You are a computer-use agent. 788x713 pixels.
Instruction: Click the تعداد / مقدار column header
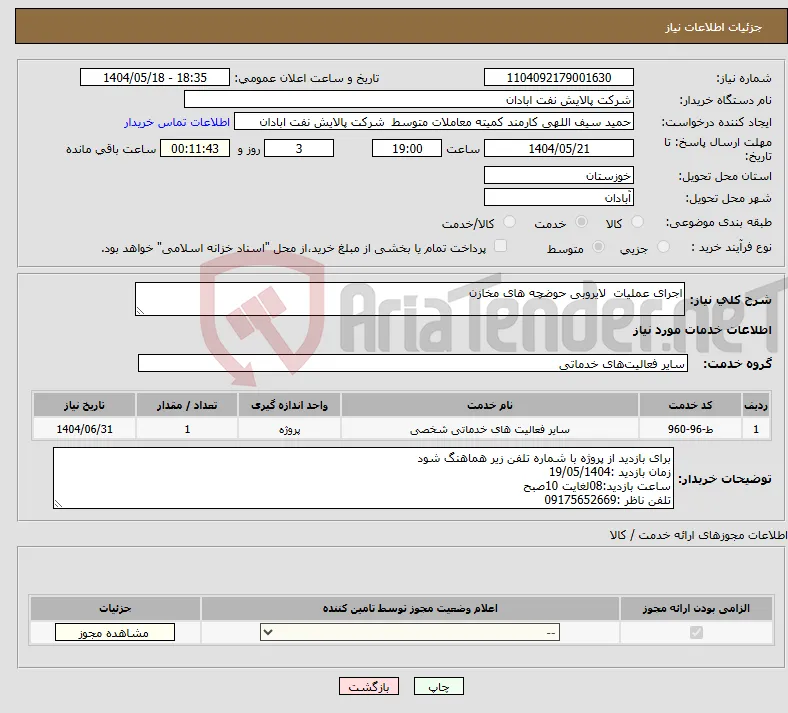point(187,405)
